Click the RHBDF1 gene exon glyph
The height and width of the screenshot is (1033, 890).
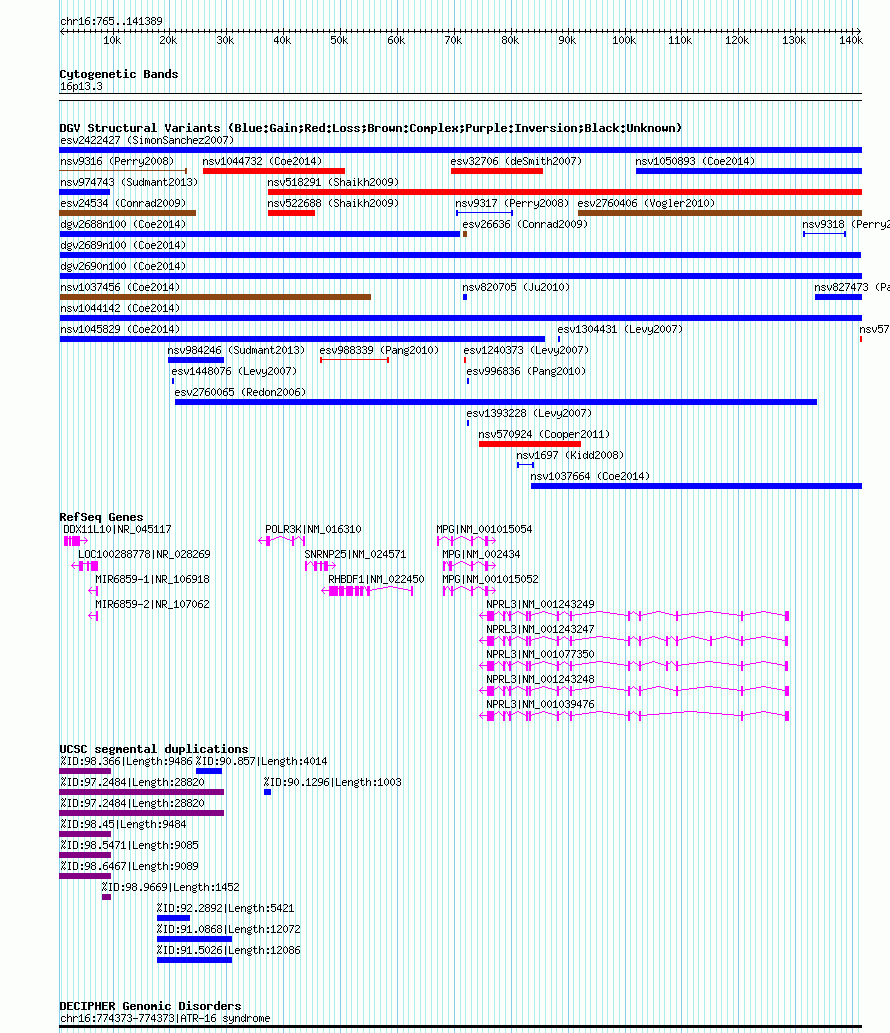click(367, 592)
